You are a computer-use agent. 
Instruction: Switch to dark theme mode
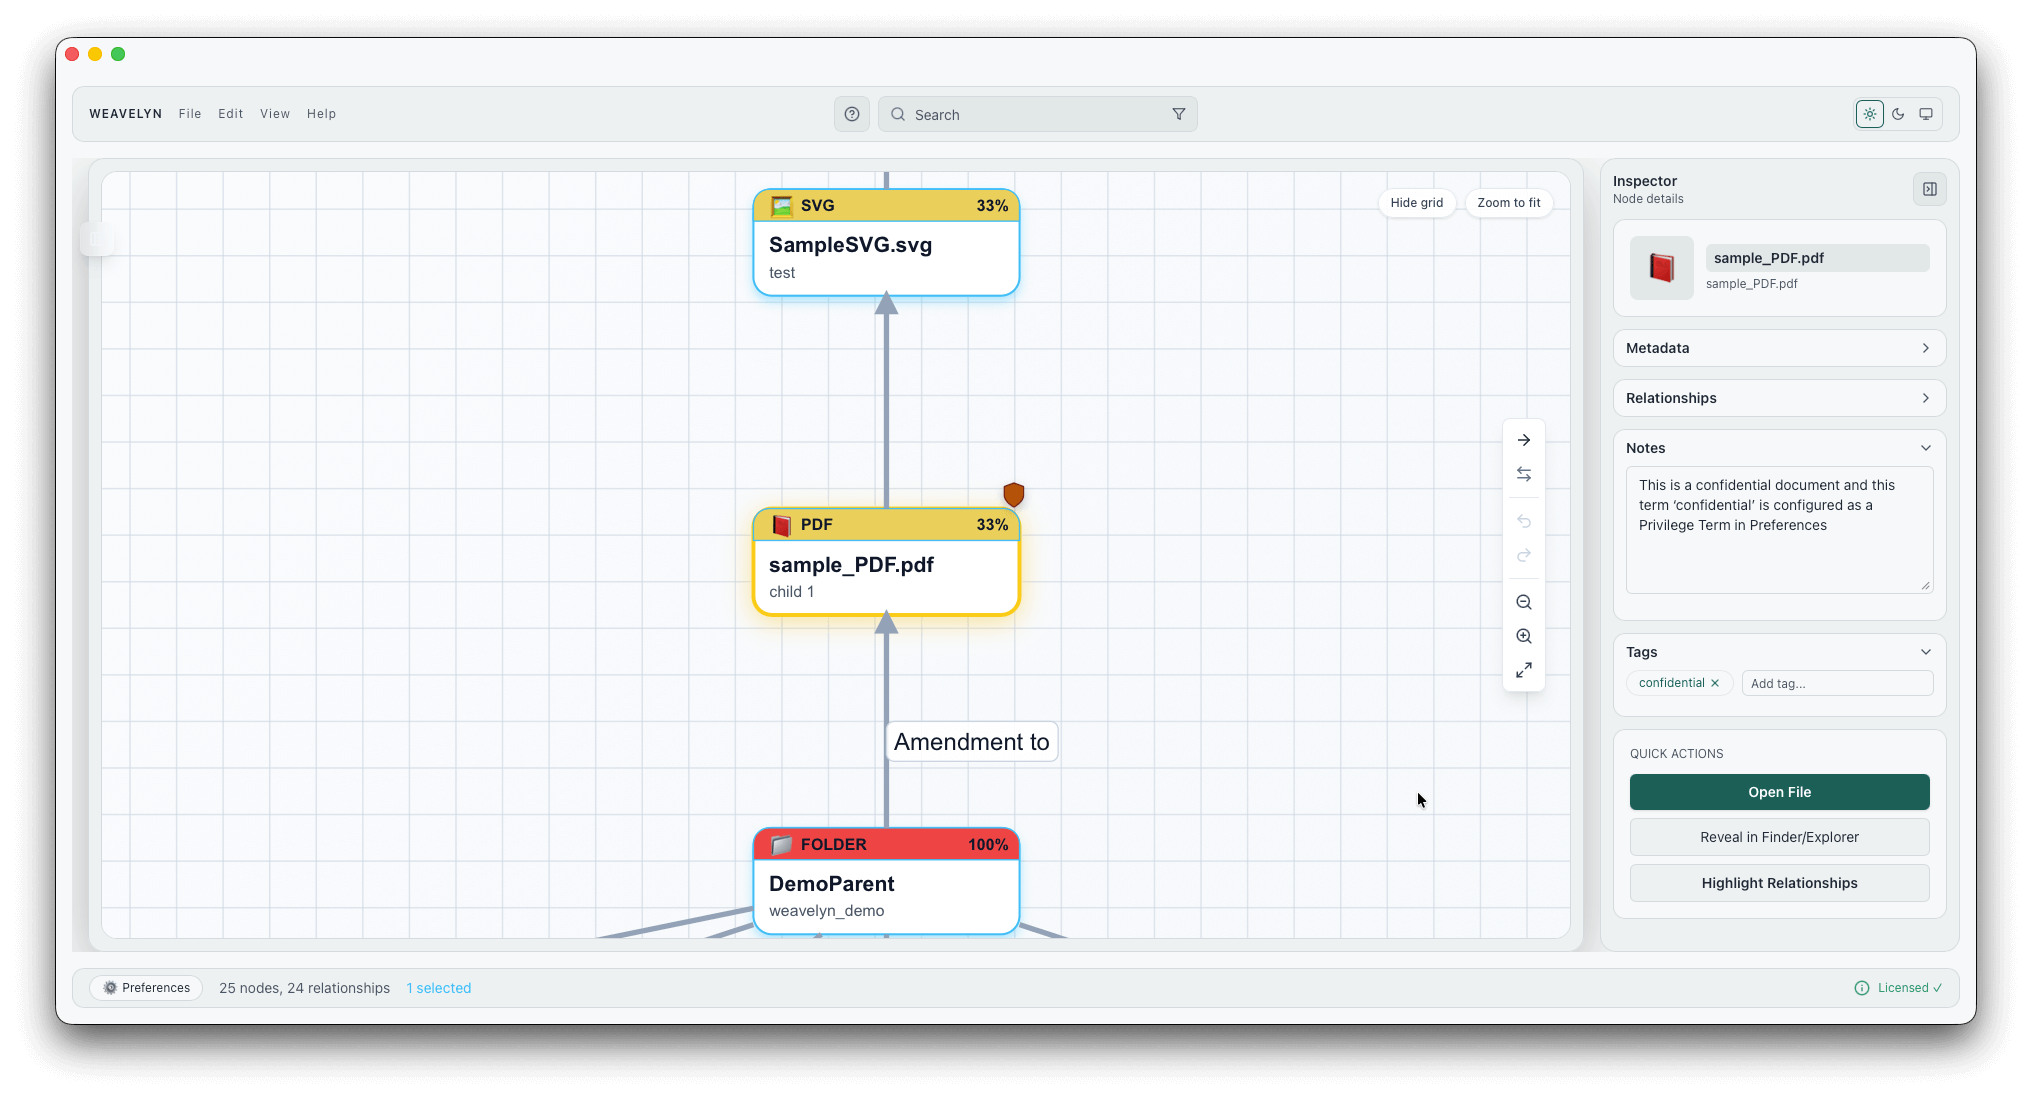tap(1897, 114)
